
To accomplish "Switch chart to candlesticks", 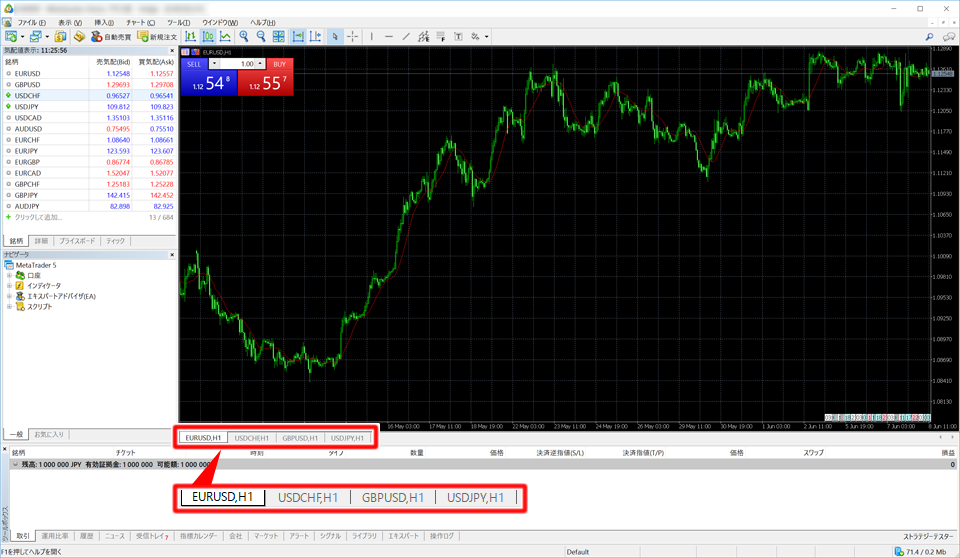I will (x=208, y=37).
